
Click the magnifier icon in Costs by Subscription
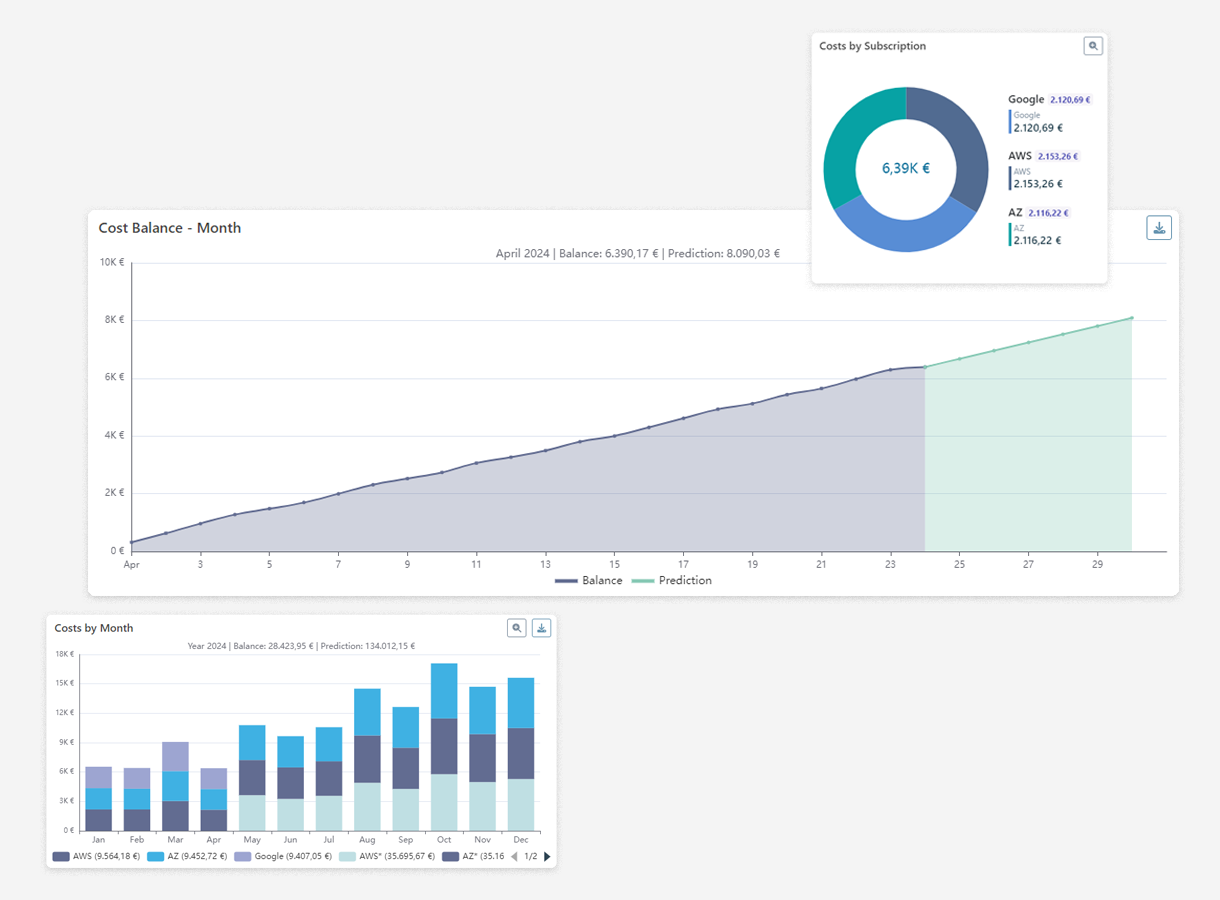tap(1093, 46)
